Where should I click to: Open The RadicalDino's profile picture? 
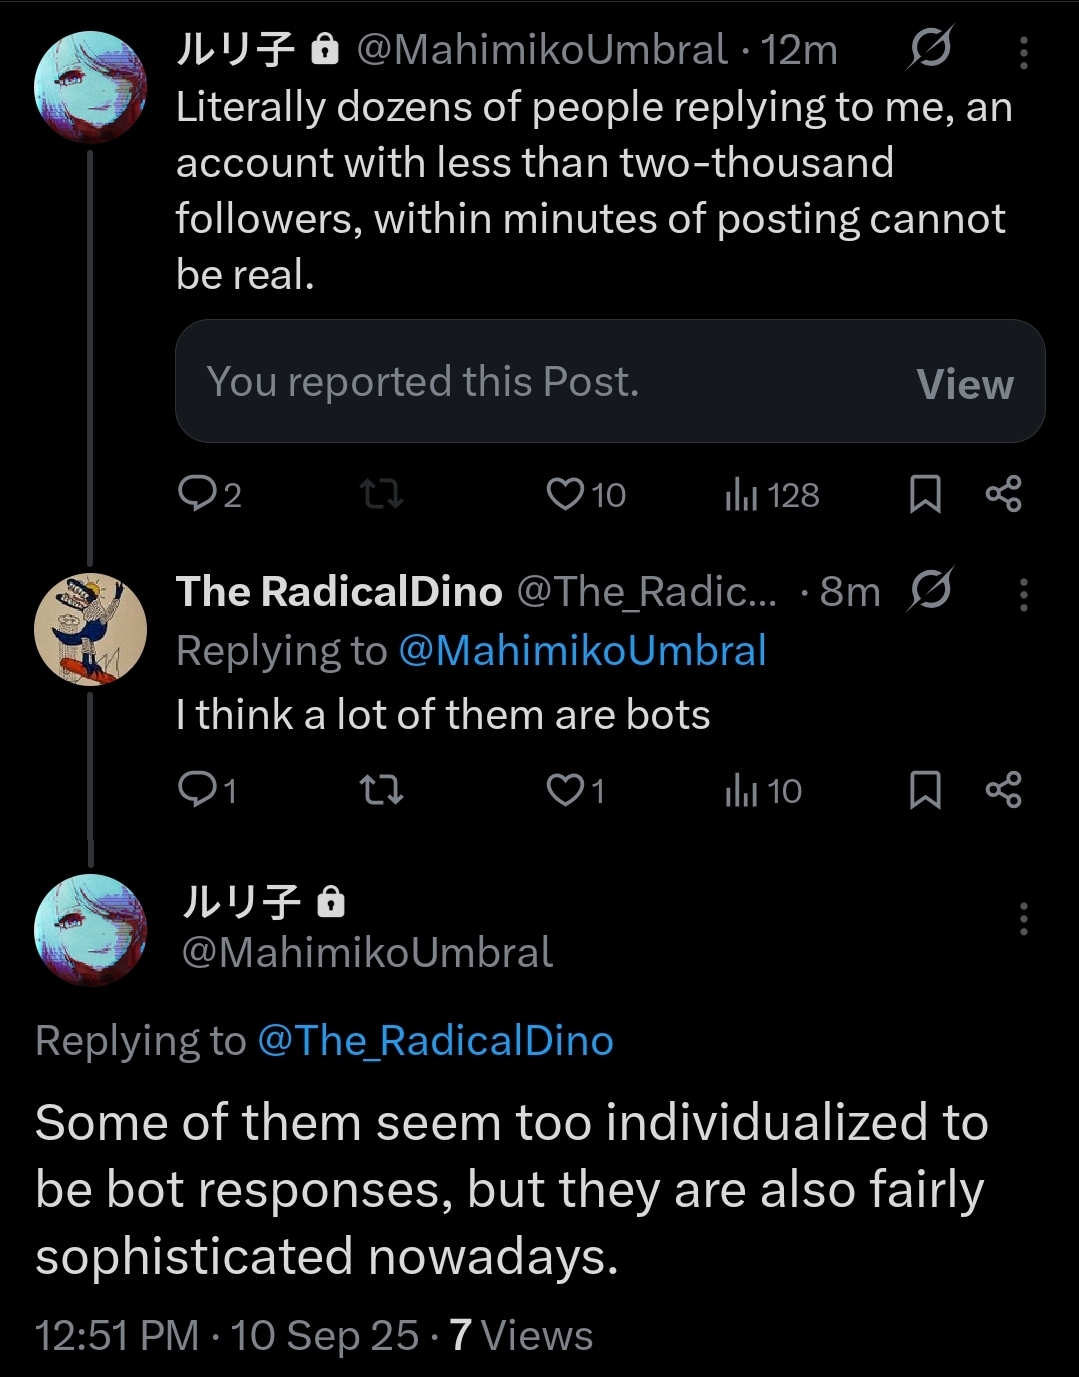[x=90, y=630]
